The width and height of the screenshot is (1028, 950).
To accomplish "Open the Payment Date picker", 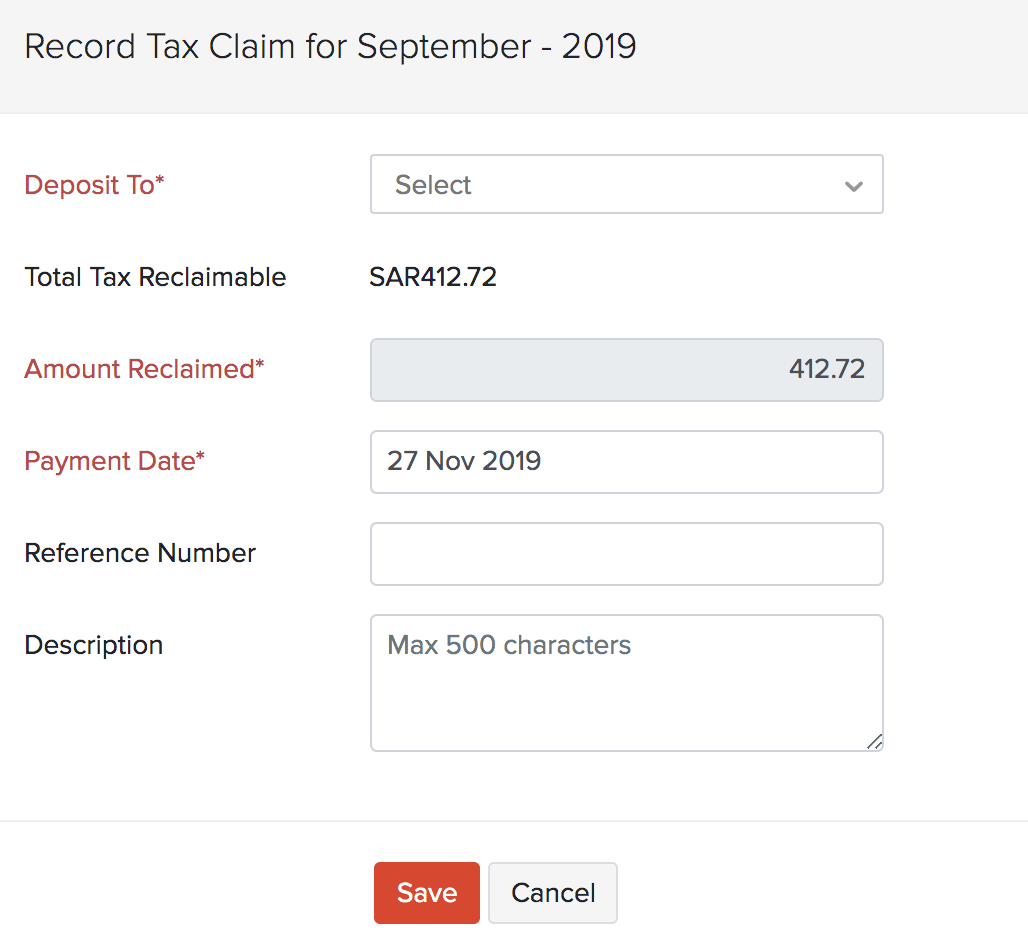I will pos(626,461).
